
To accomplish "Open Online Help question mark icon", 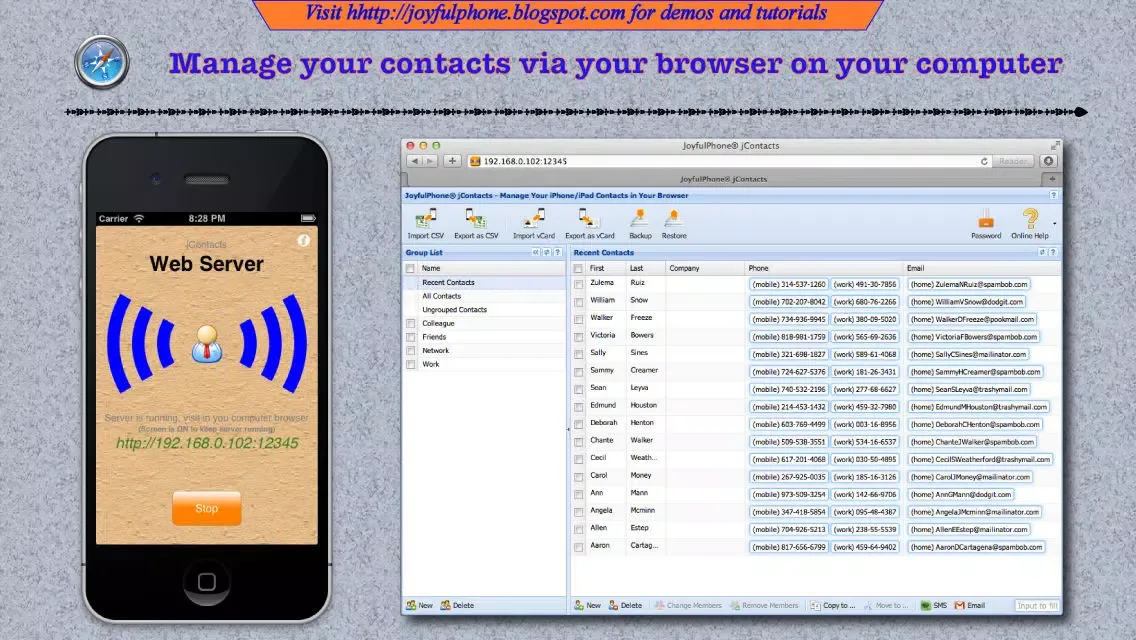I will point(1030,224).
